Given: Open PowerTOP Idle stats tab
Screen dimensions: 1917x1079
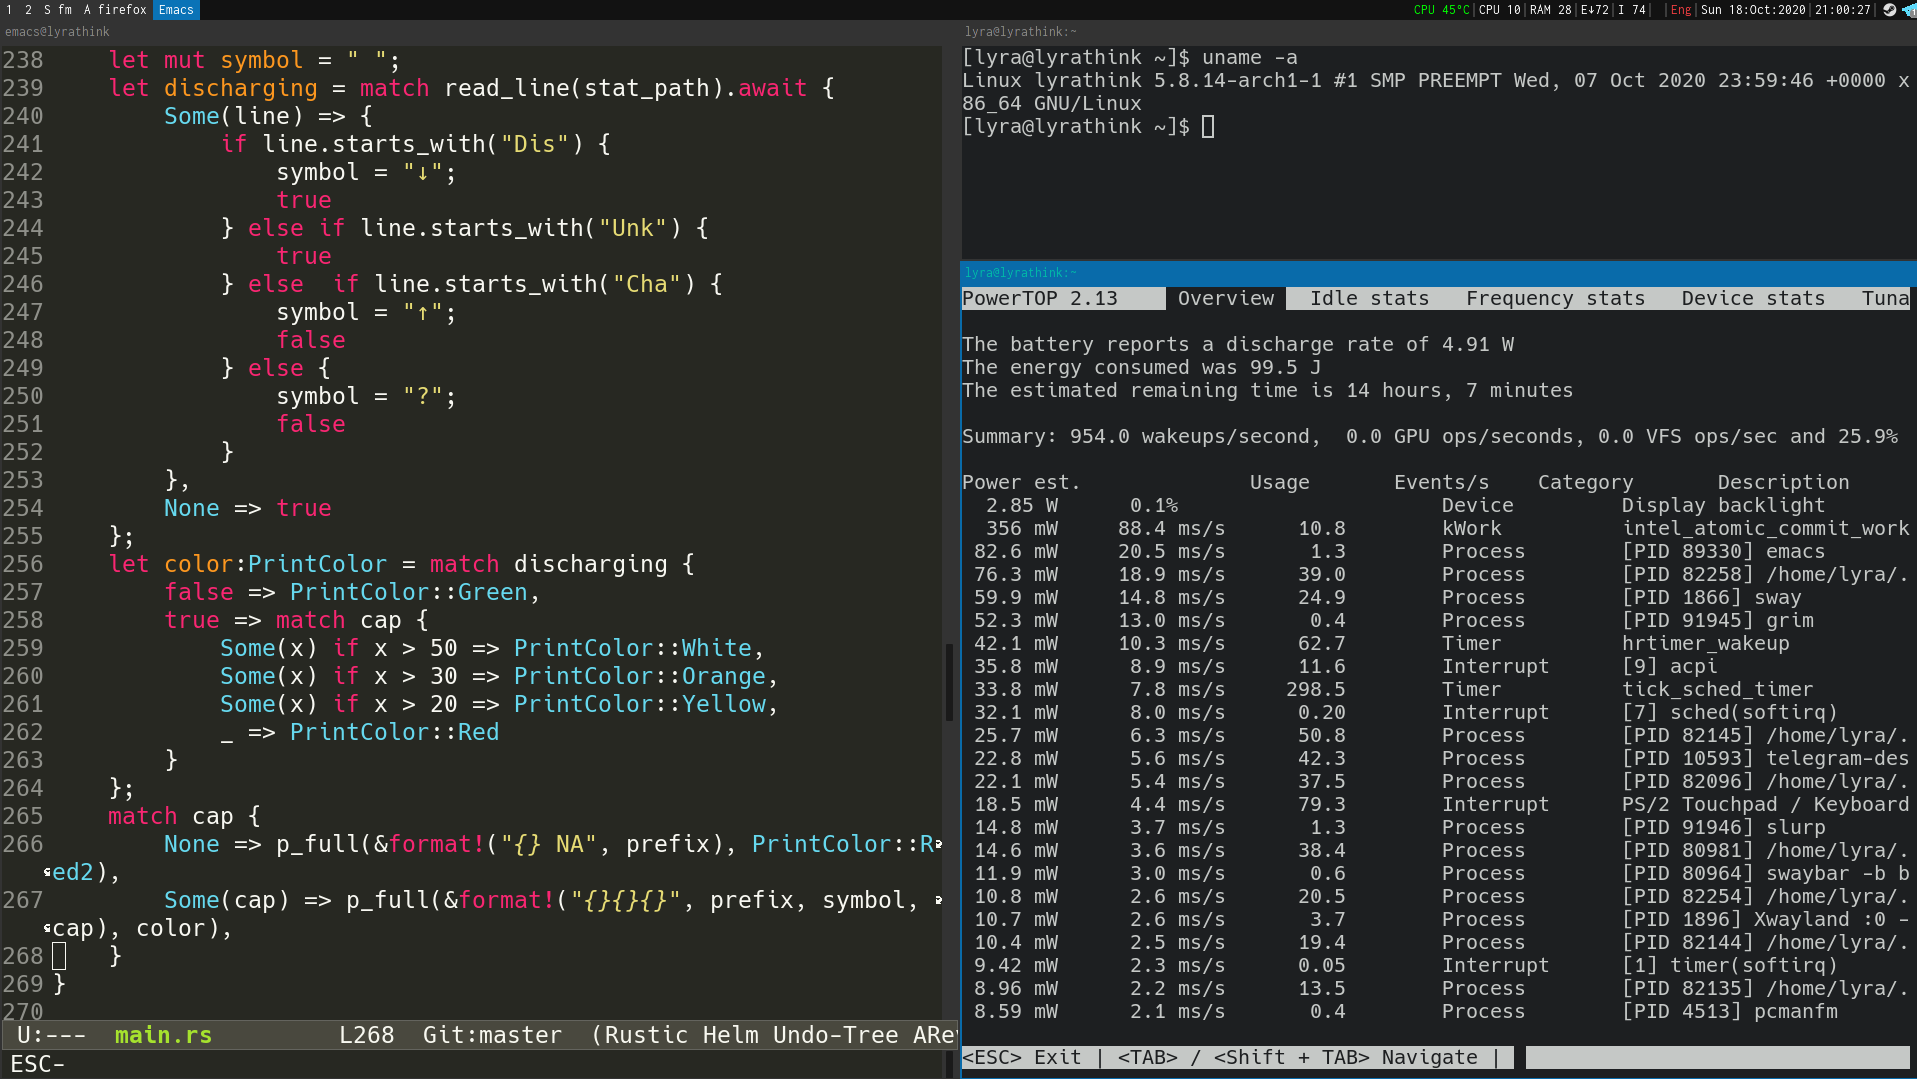Looking at the screenshot, I should pyautogui.click(x=1369, y=298).
